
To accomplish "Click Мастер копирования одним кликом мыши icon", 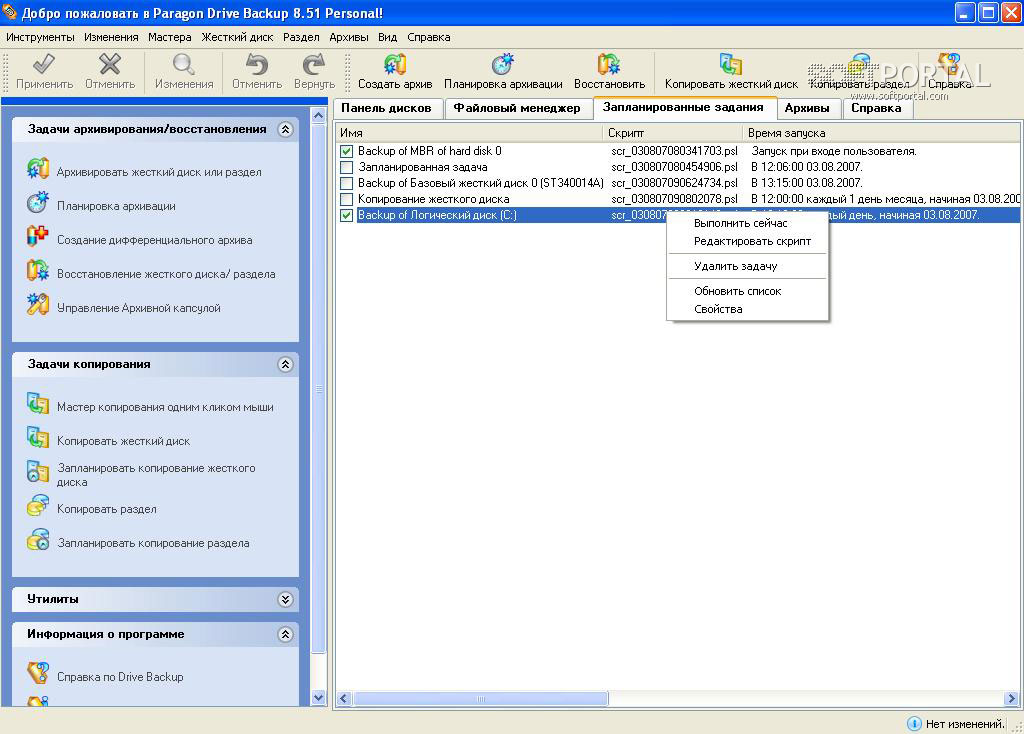I will 38,404.
